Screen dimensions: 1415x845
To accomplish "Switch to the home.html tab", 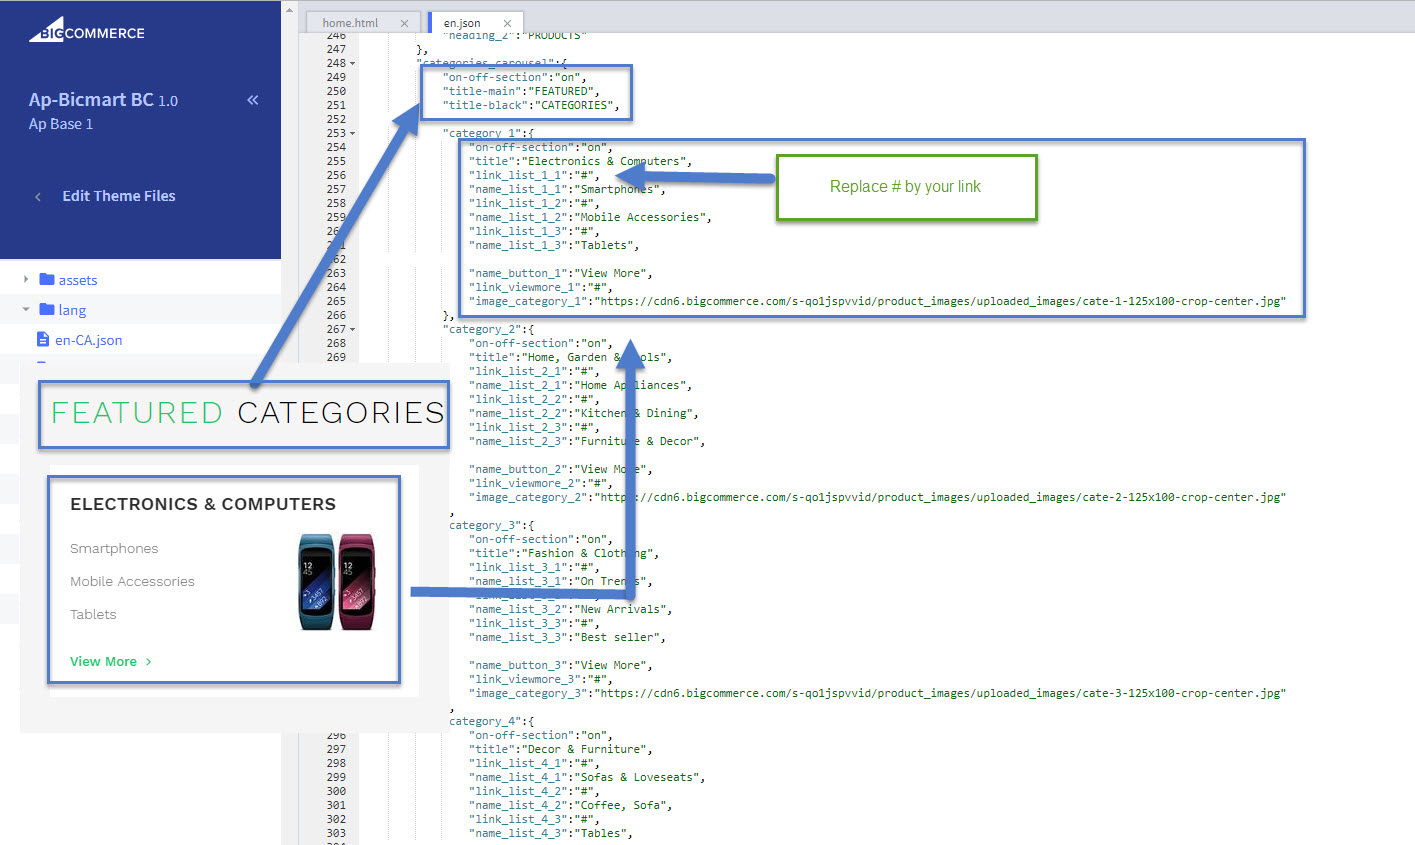I will click(350, 23).
